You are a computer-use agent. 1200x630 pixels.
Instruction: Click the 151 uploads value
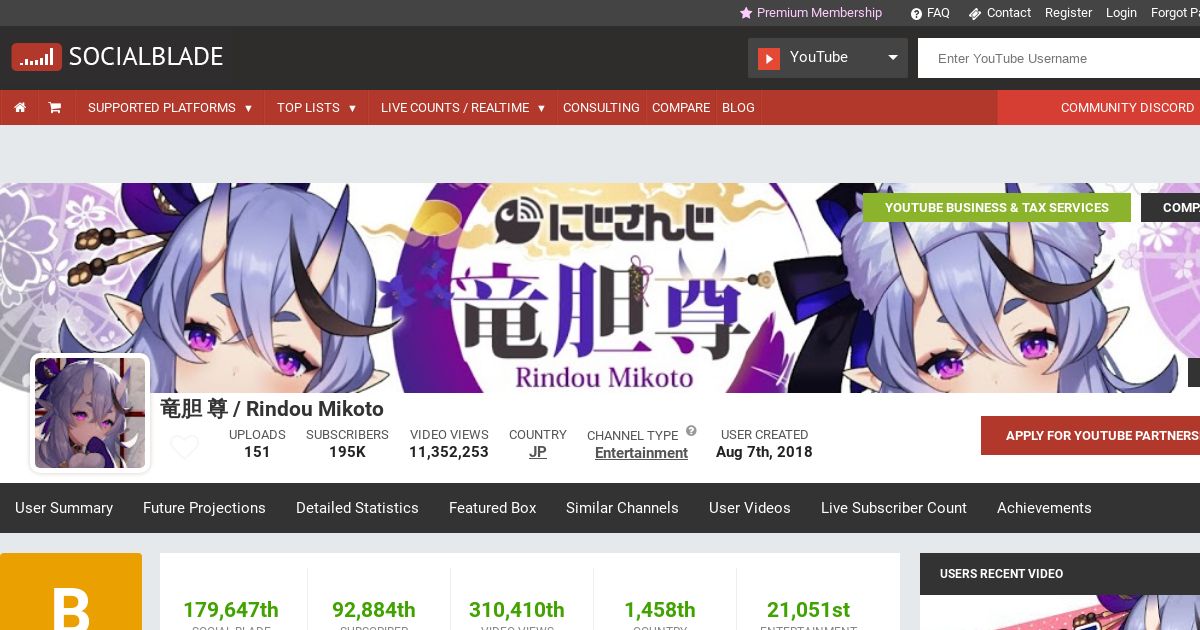point(257,452)
